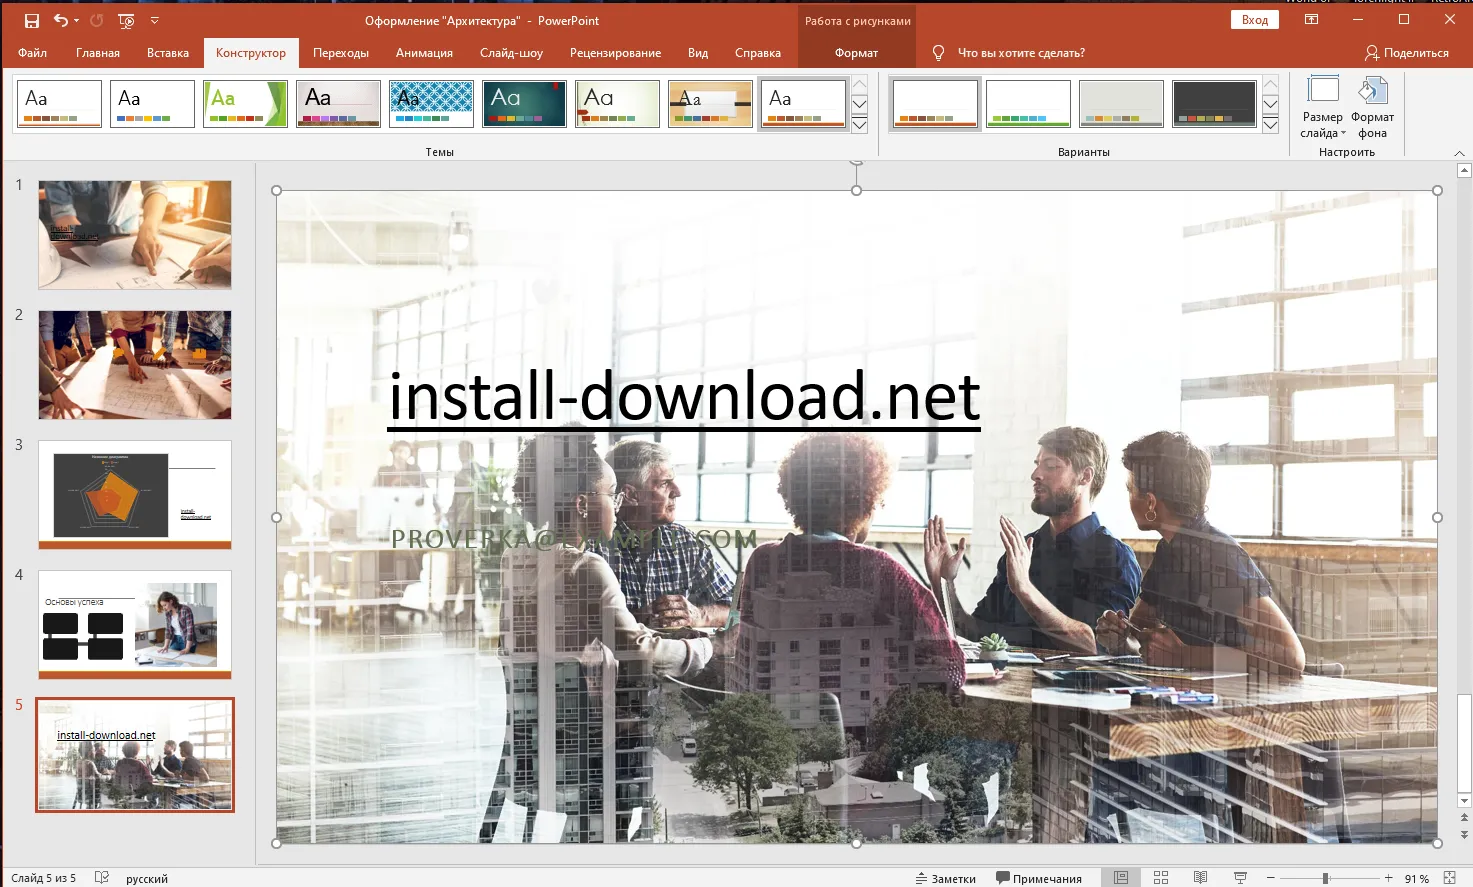Launch slideshow from status bar icon
Image resolution: width=1473 pixels, height=887 pixels.
(x=1240, y=878)
